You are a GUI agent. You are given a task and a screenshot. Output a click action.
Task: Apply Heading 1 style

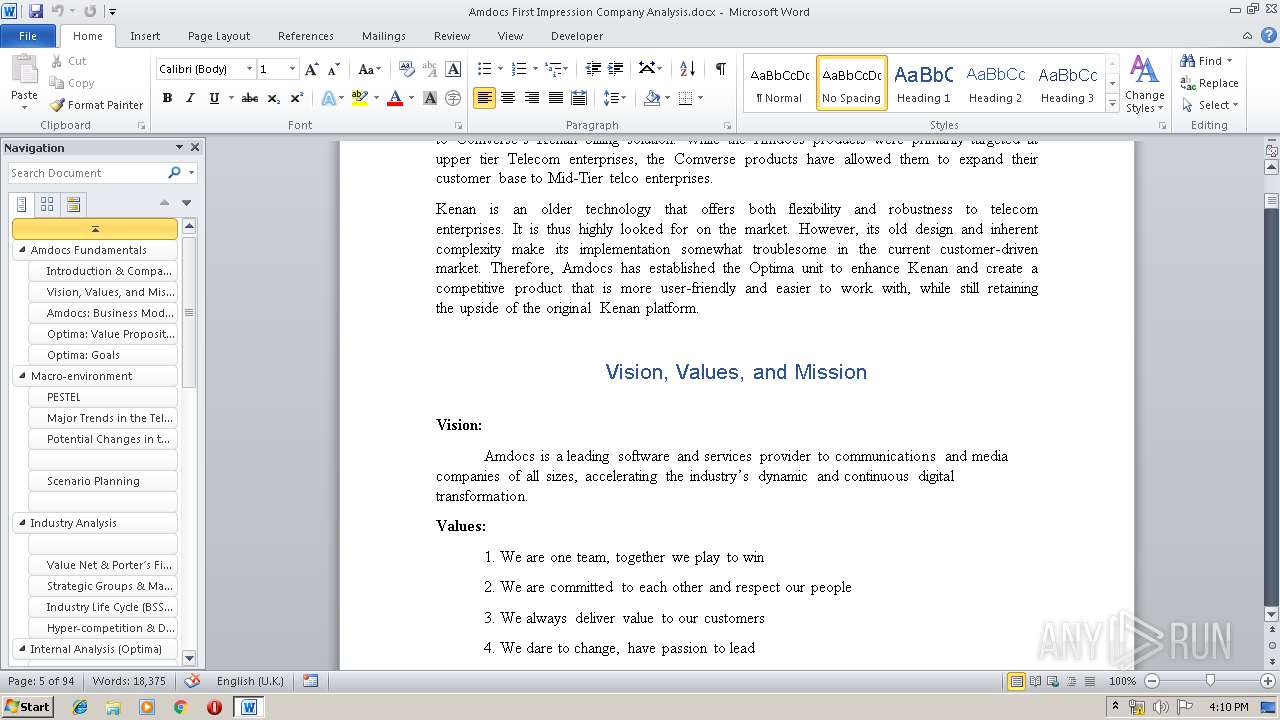[924, 82]
